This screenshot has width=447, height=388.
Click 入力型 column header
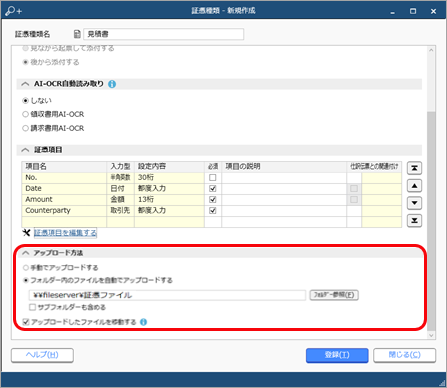tap(120, 166)
